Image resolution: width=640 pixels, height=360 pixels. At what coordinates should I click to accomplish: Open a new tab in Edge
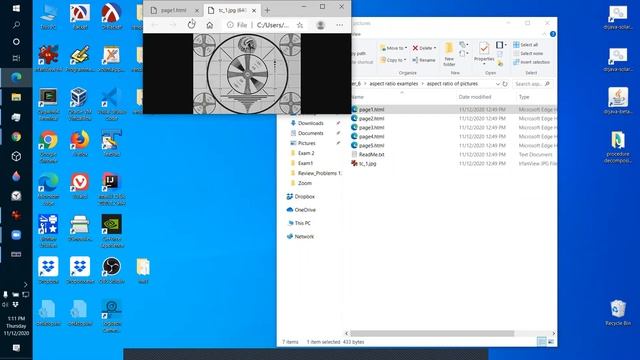pyautogui.click(x=267, y=10)
